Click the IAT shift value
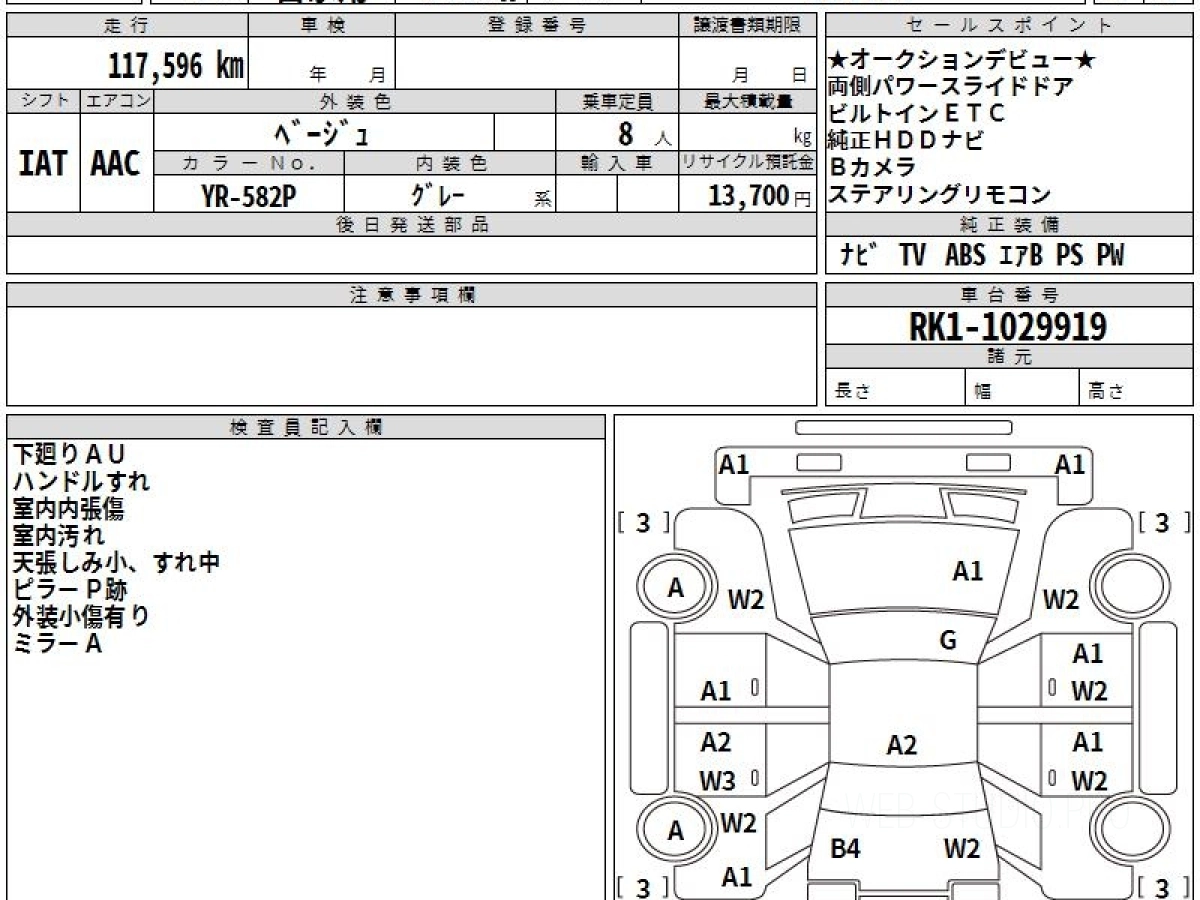 (44, 163)
